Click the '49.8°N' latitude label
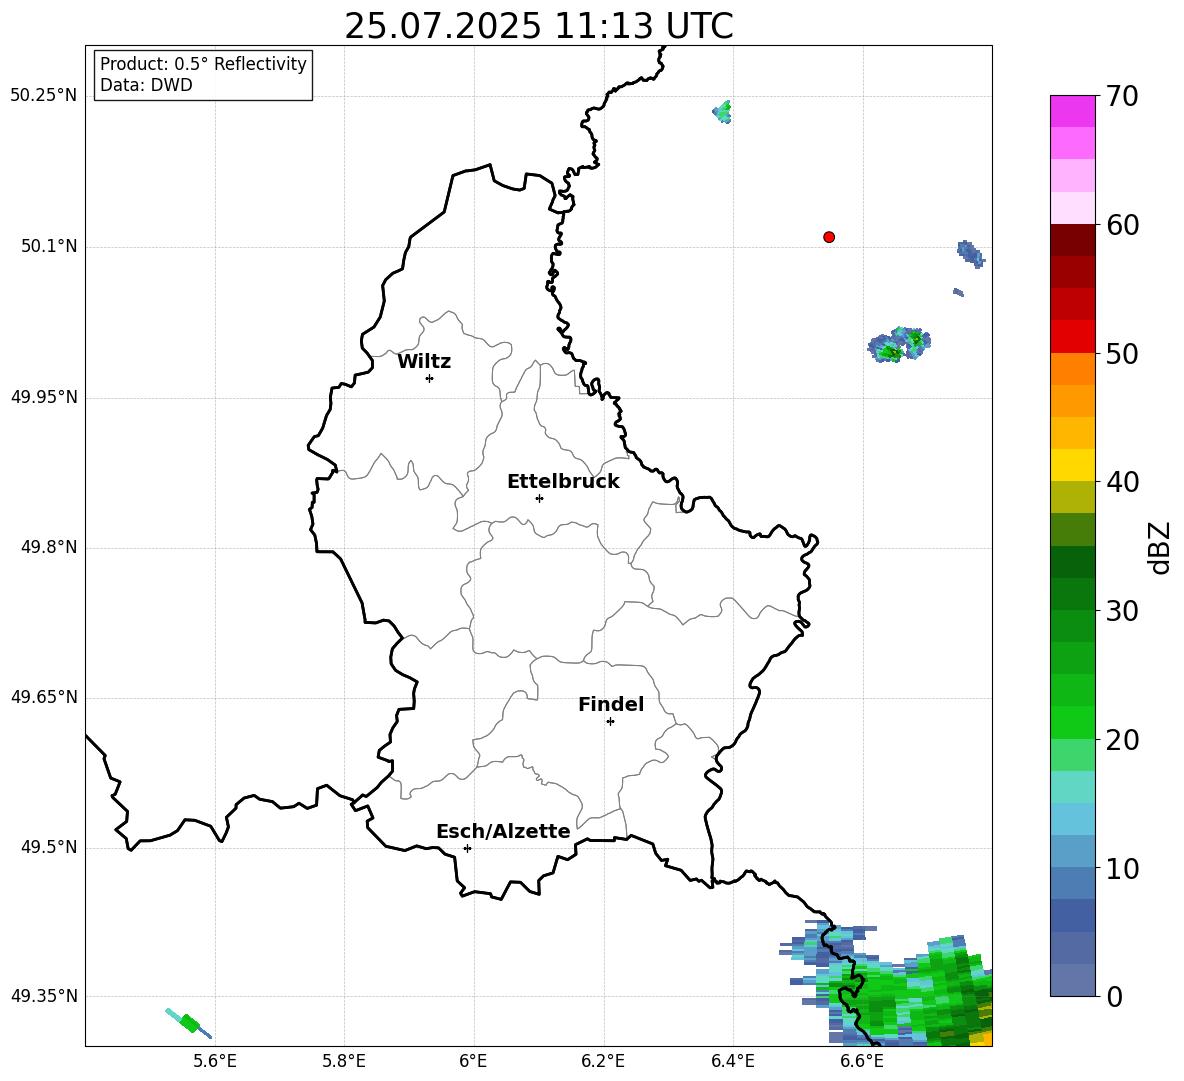 [x=49, y=547]
